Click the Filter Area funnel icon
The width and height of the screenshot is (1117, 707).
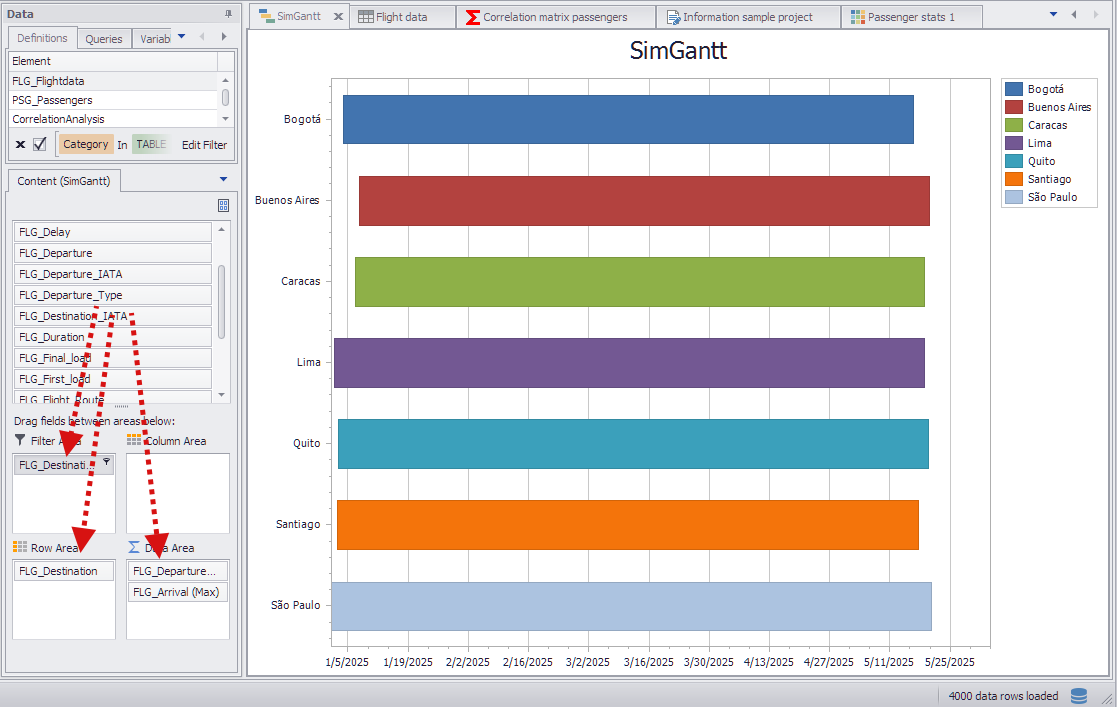coord(20,441)
